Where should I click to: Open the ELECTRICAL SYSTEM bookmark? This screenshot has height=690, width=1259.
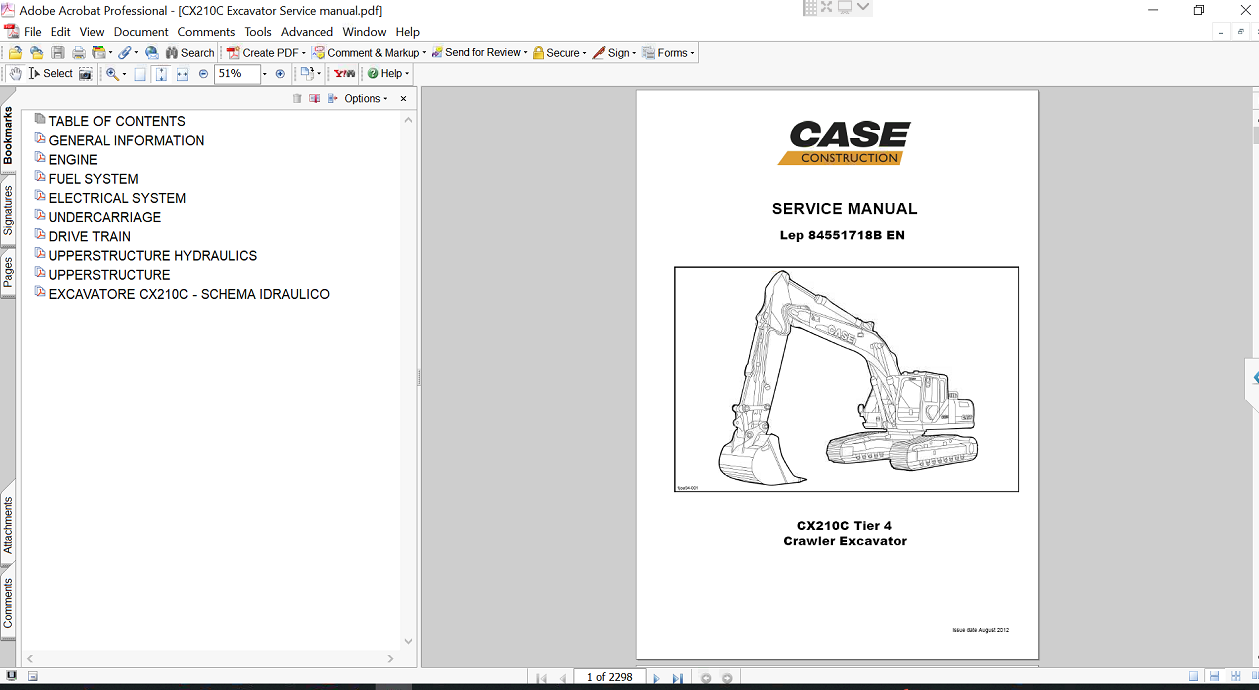pos(117,198)
